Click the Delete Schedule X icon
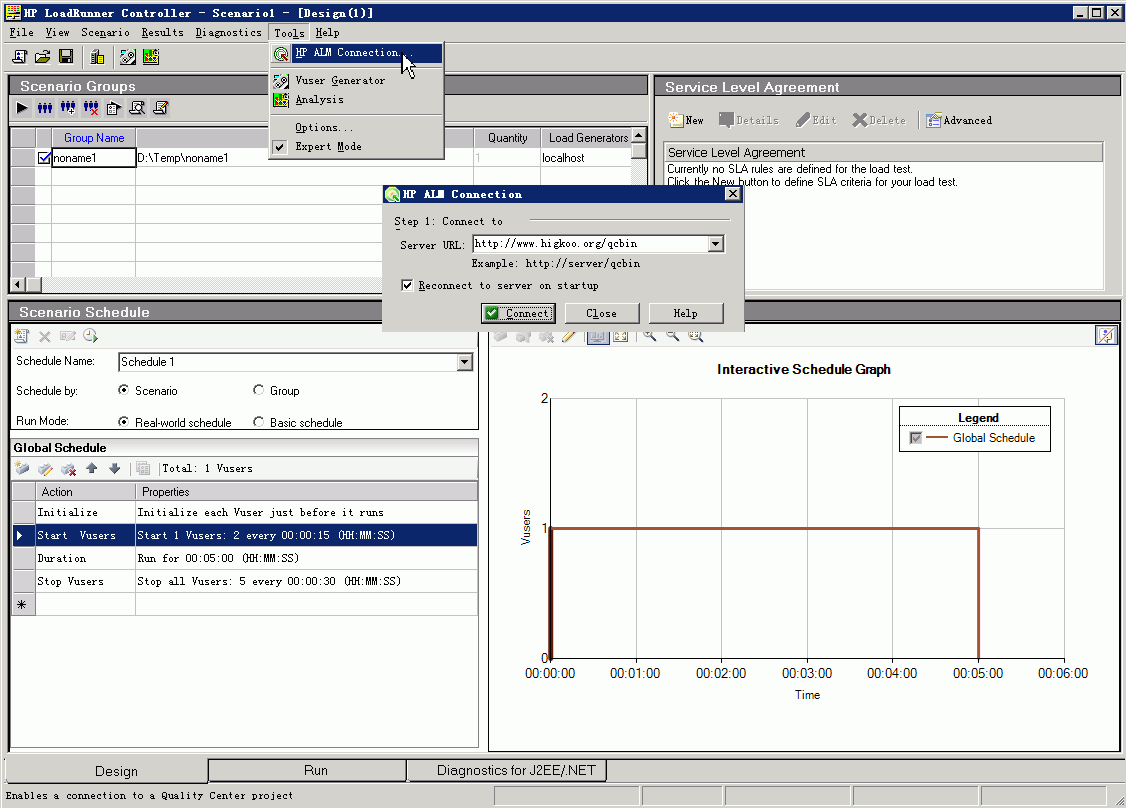The width and height of the screenshot is (1126, 808). (45, 335)
